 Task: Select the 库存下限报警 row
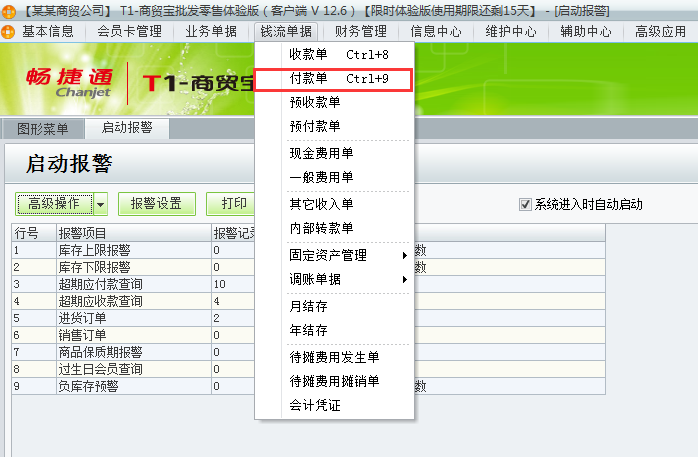[308, 267]
